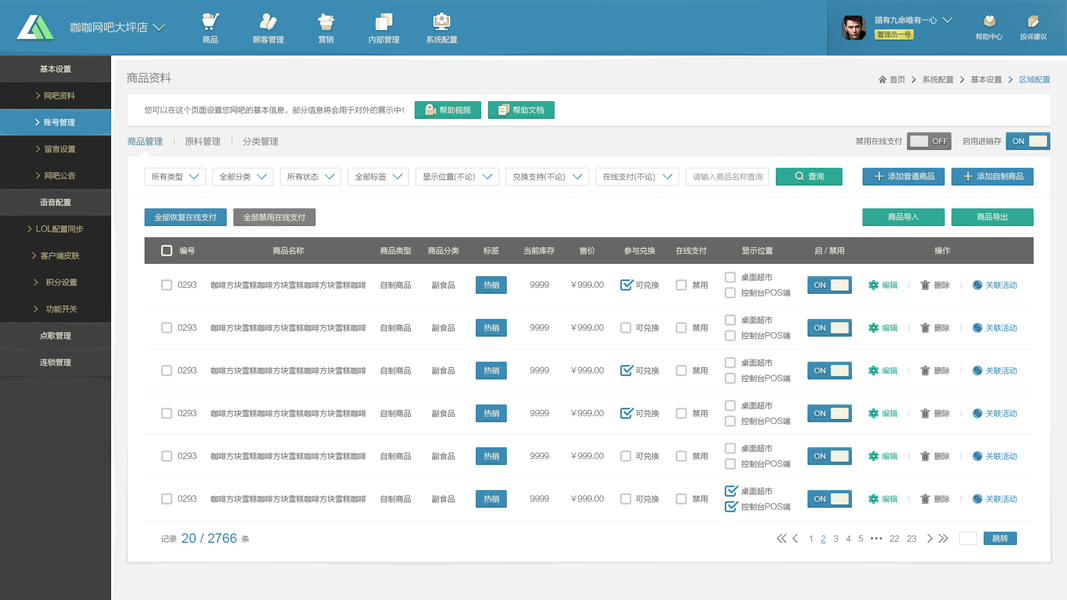
Task: Click 关联活动 icon in the first product row
Action: 977,285
